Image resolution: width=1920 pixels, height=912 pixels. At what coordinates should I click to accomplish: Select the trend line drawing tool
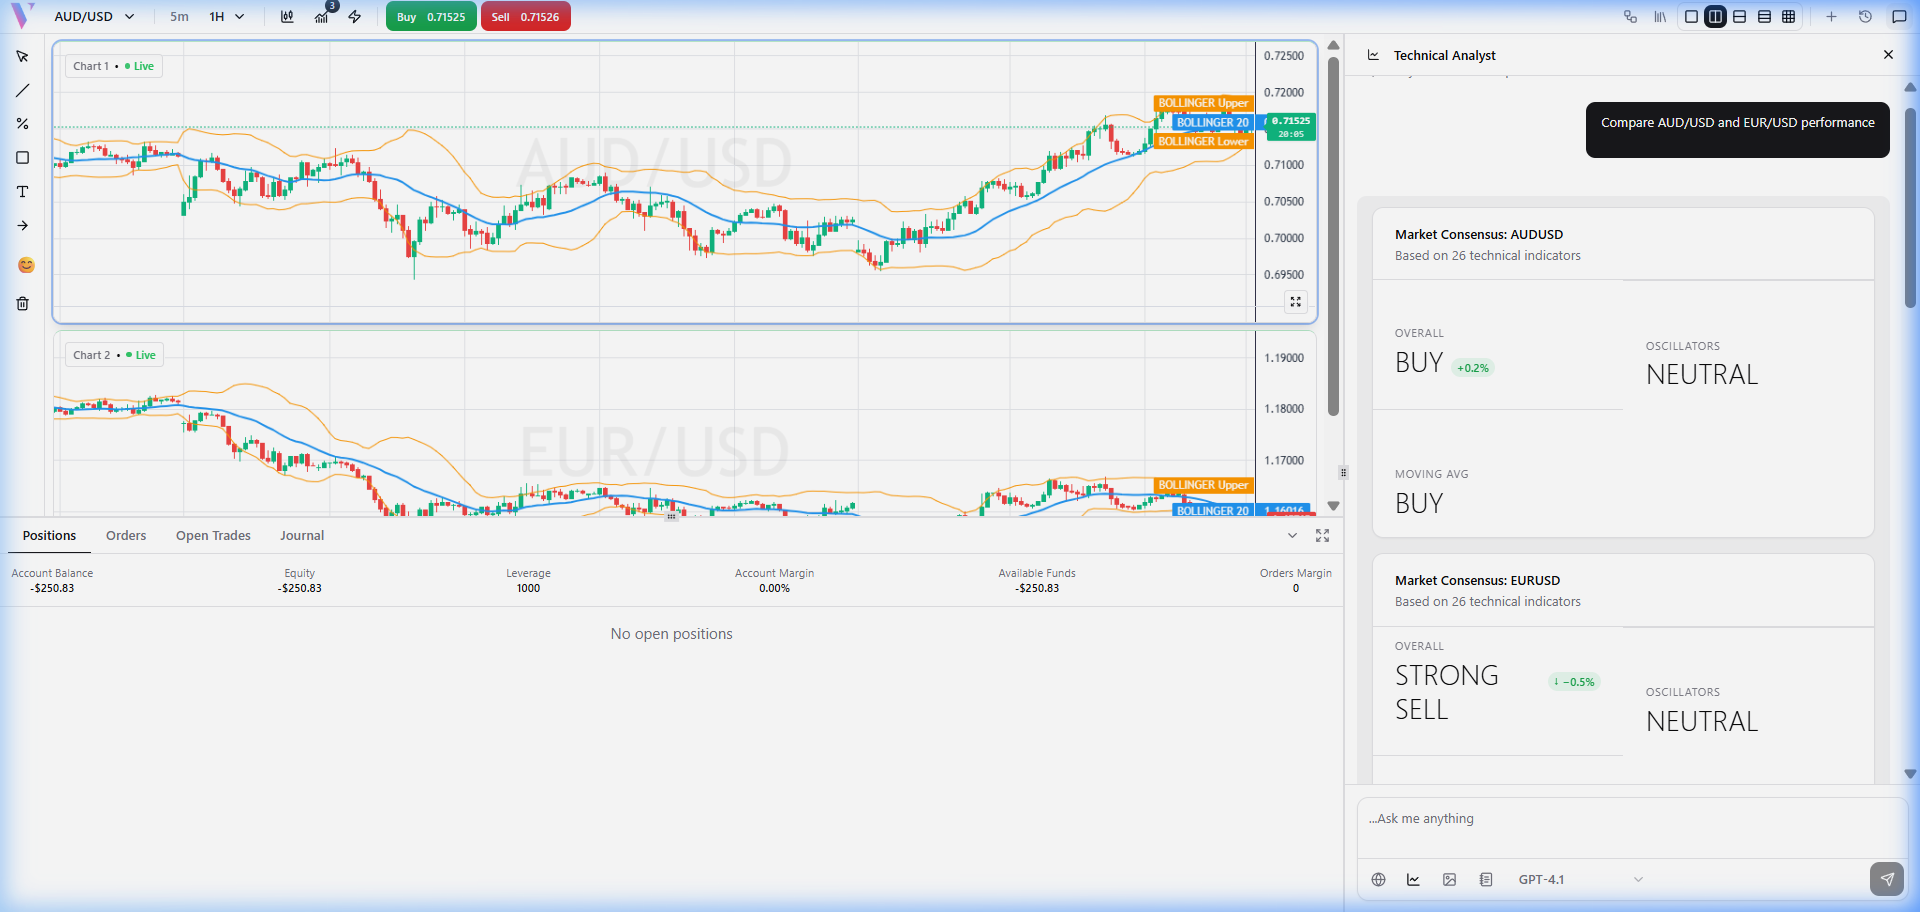(22, 91)
